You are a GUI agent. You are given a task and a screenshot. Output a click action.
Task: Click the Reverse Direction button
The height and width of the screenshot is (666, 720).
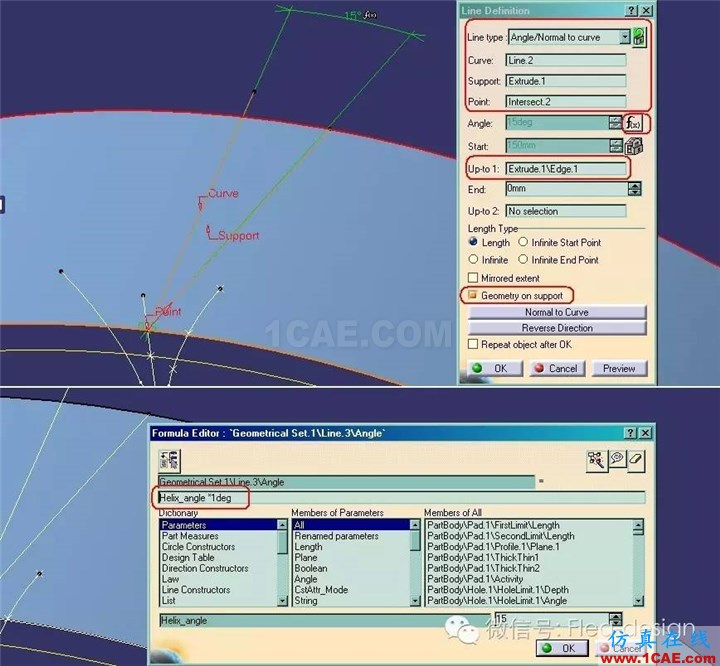[557, 328]
